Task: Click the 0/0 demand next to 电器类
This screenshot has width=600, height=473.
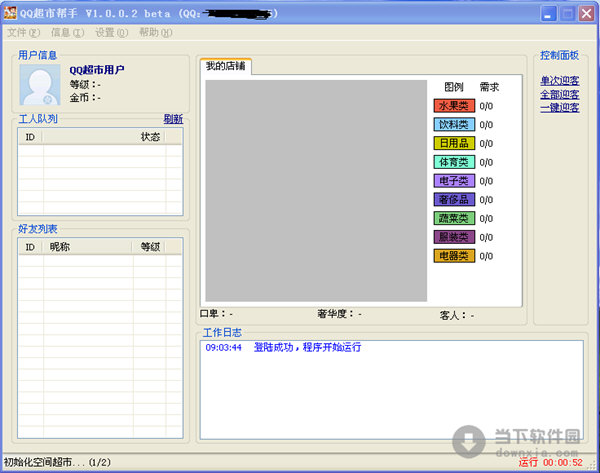Action: click(486, 256)
